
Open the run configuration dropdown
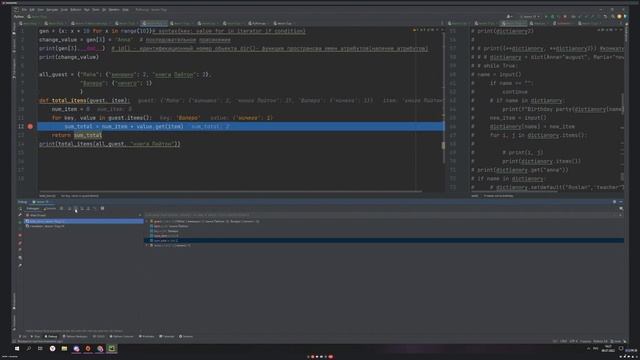(x=530, y=17)
